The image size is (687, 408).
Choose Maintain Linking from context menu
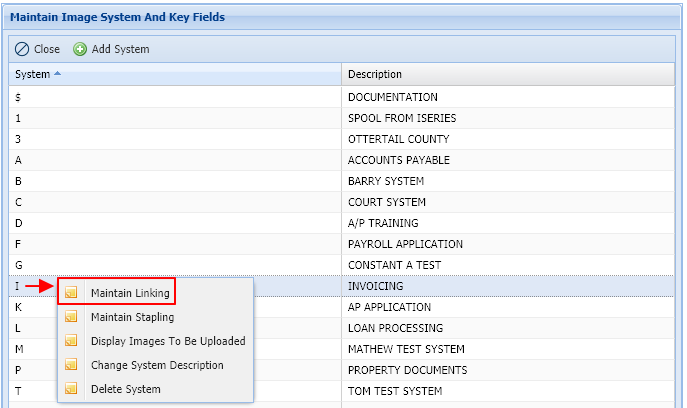(130, 293)
